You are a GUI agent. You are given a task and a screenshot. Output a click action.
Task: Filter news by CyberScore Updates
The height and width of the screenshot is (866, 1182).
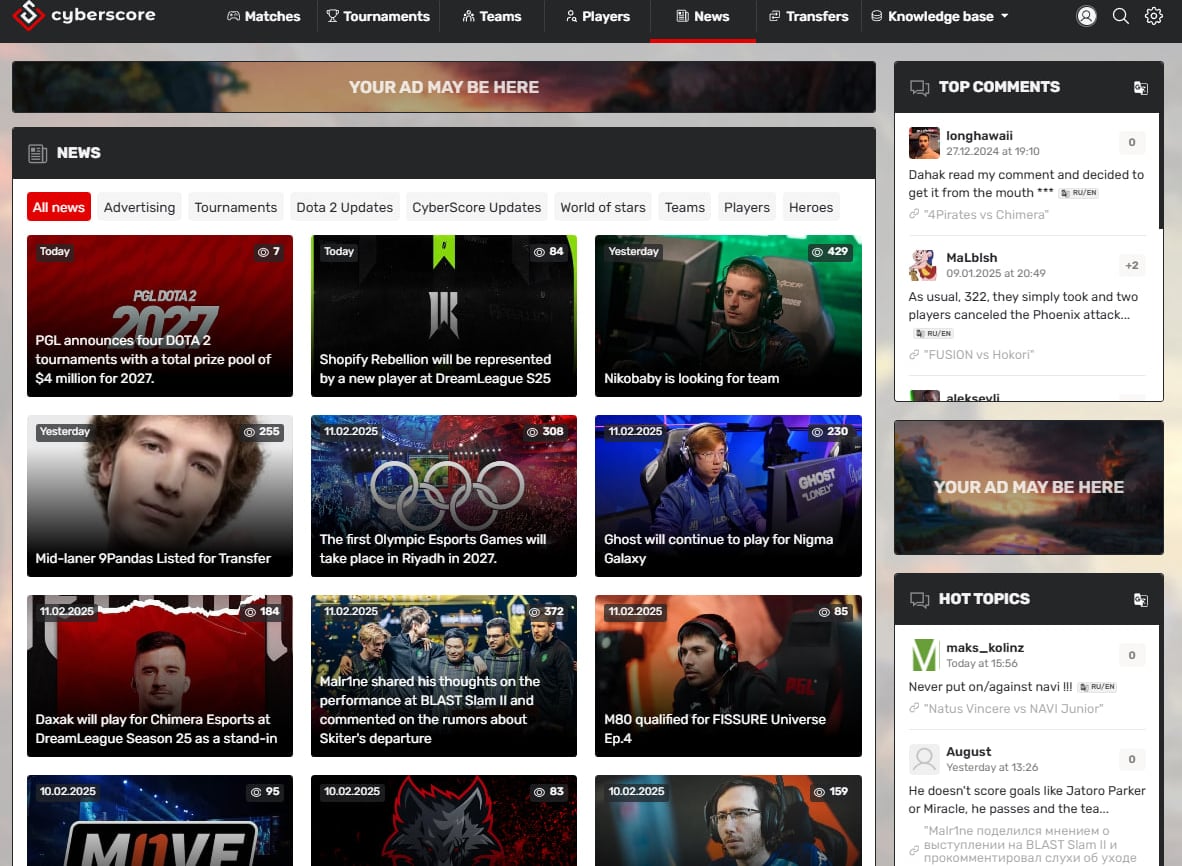[476, 207]
